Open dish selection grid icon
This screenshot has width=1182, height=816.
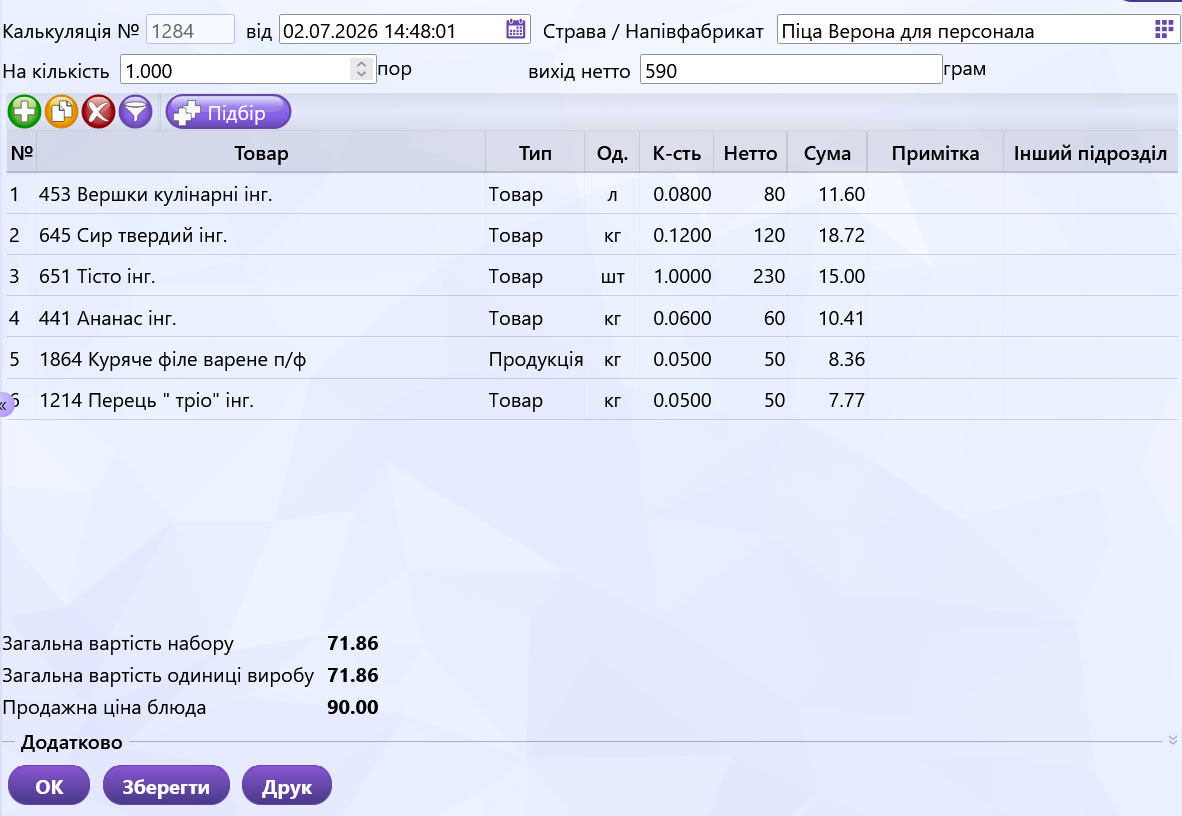[1164, 29]
